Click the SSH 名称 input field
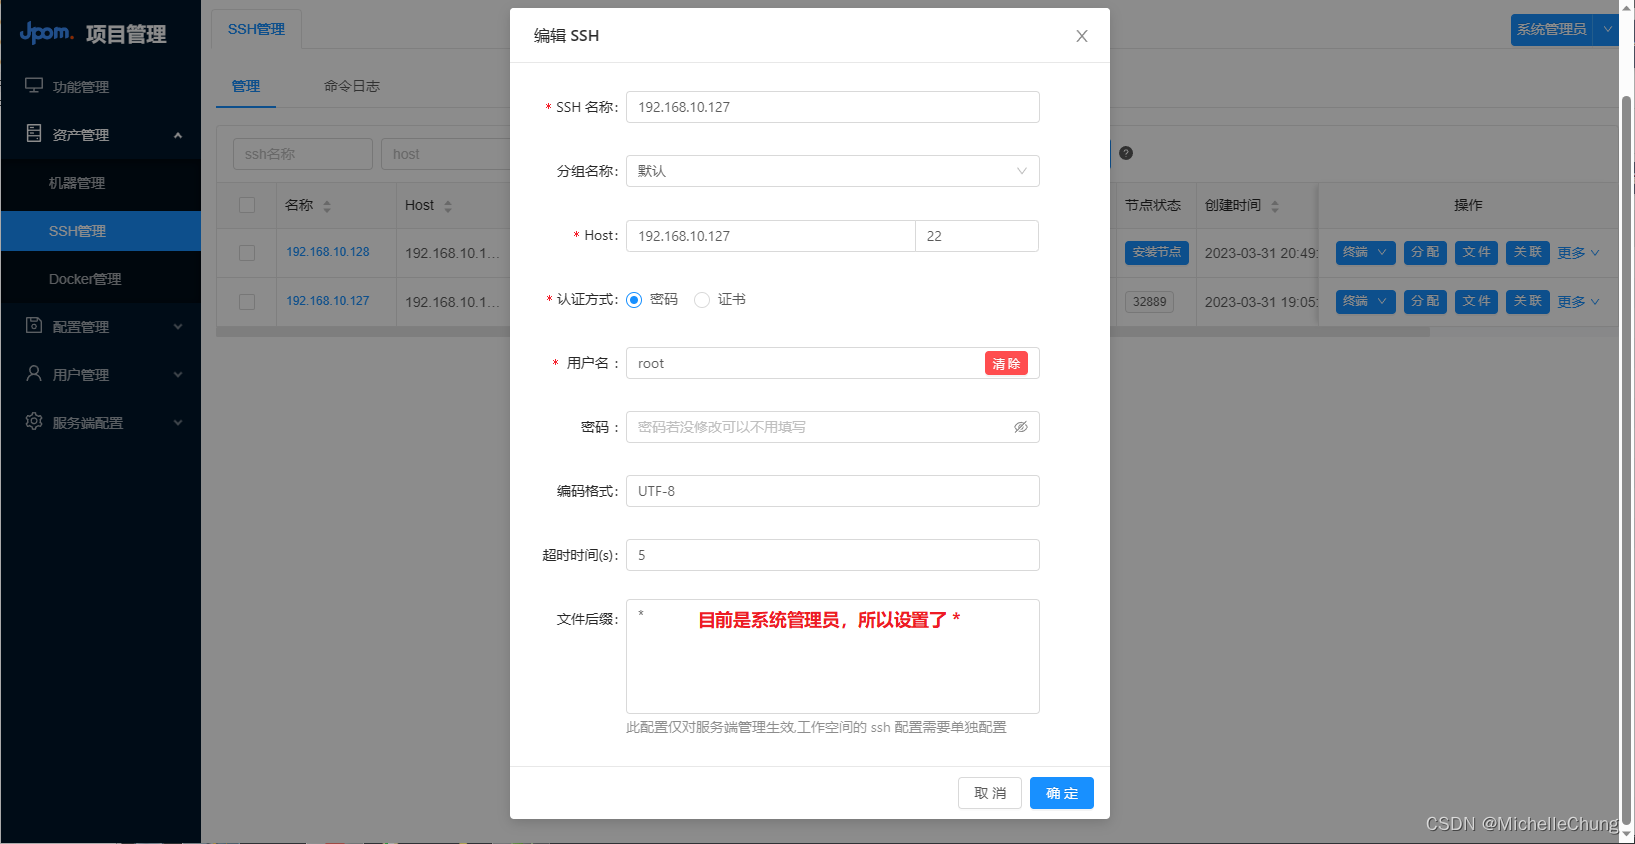 pyautogui.click(x=833, y=107)
